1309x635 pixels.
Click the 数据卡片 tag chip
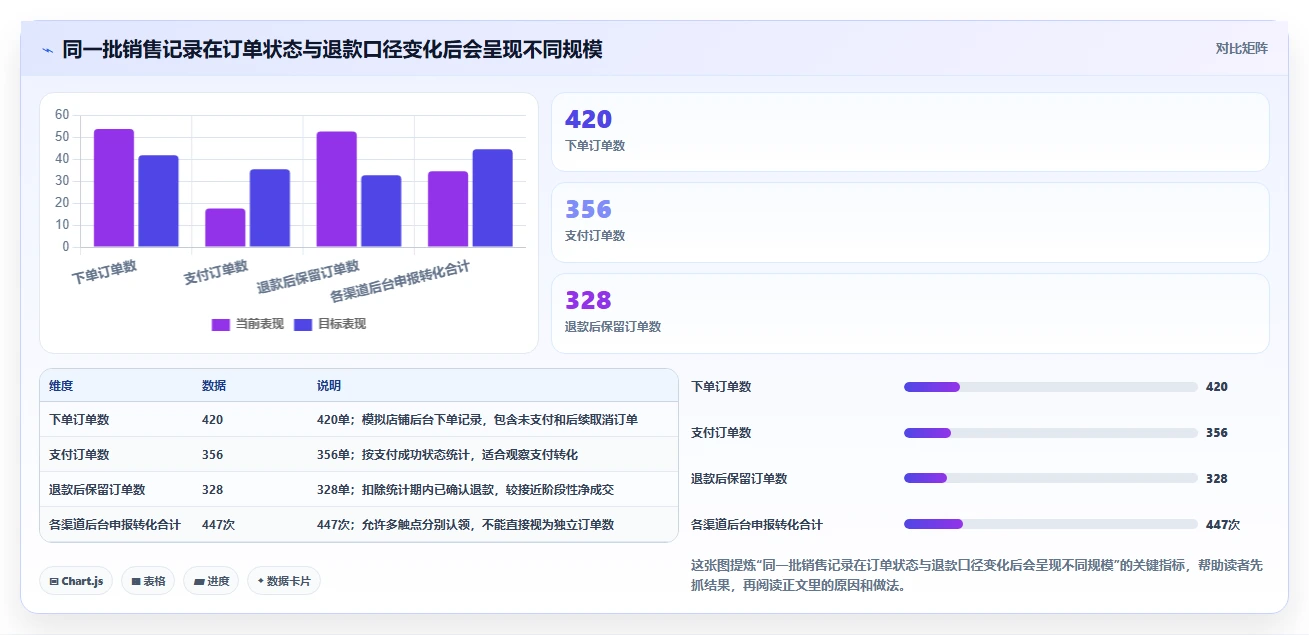point(284,581)
